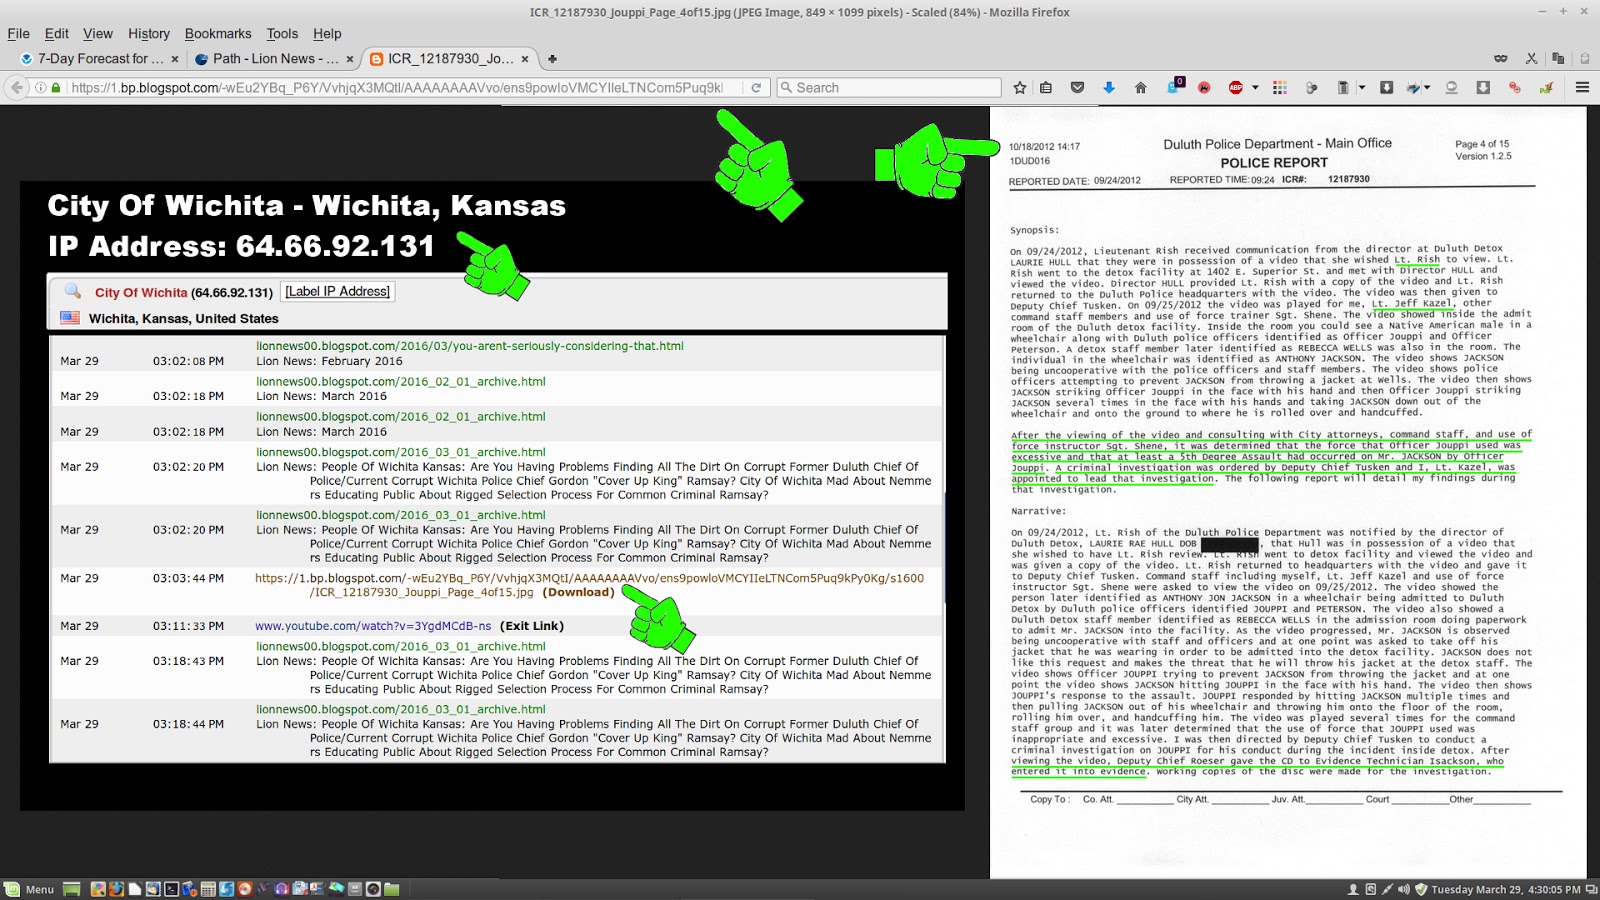Click the greyed-out Paste clipboard icon
Image resolution: width=1600 pixels, height=900 pixels.
pyautogui.click(x=1584, y=59)
